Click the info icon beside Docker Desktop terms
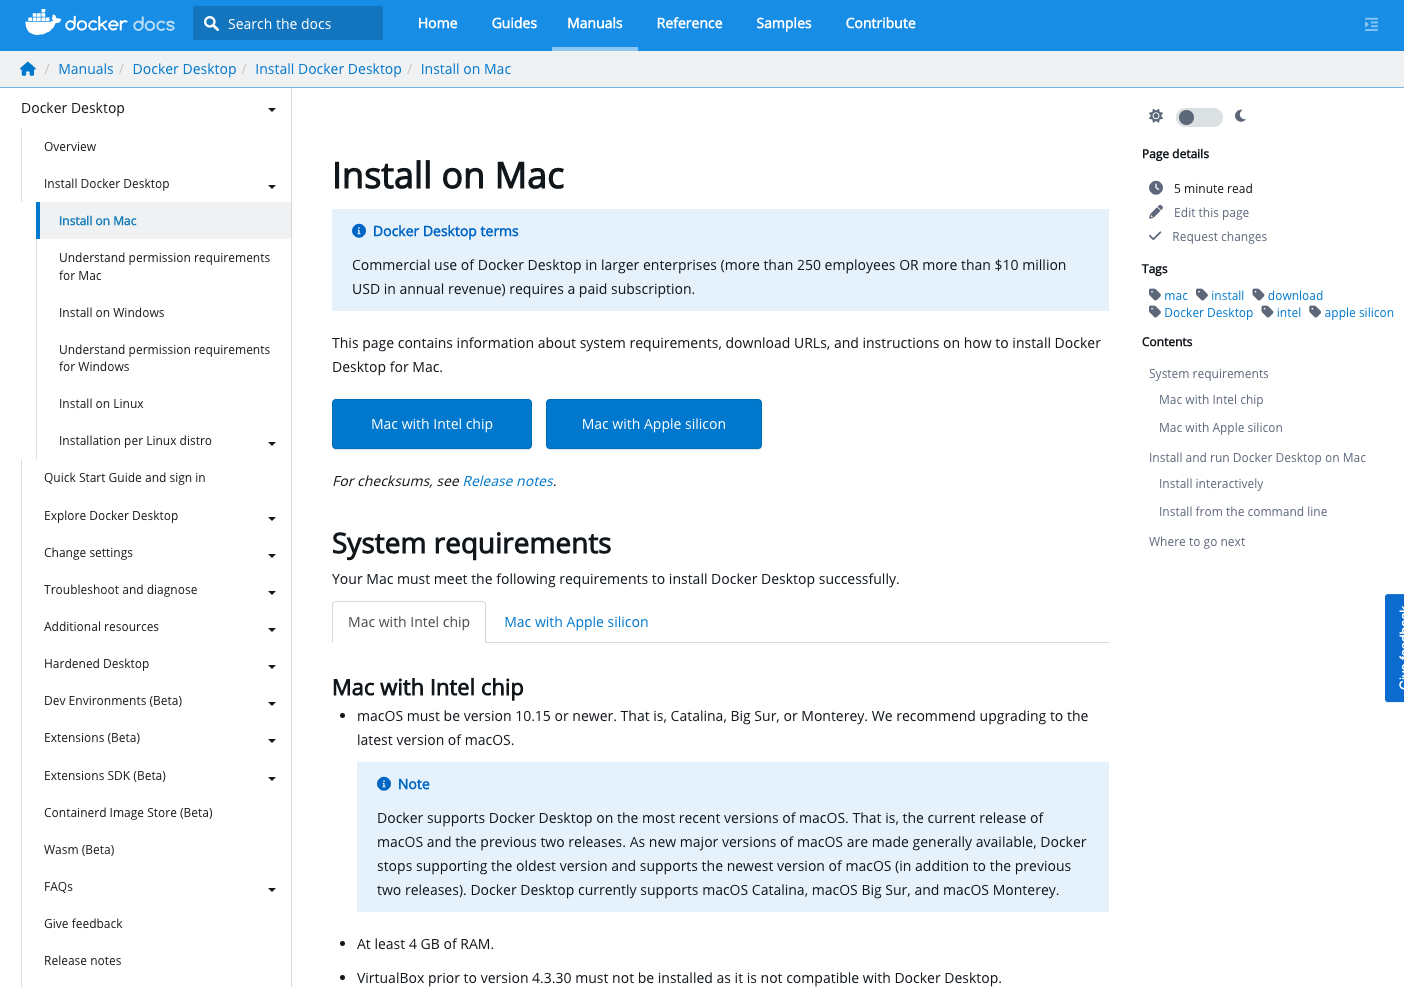The width and height of the screenshot is (1404, 987). pyautogui.click(x=359, y=231)
